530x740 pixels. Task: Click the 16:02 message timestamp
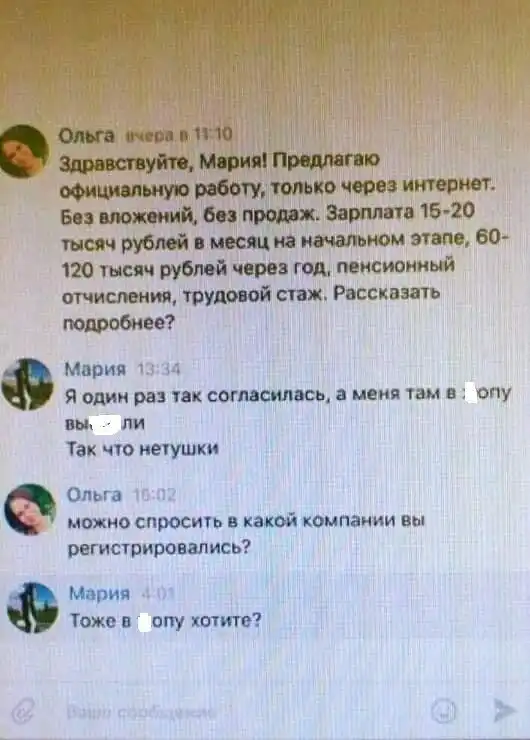pos(155,495)
